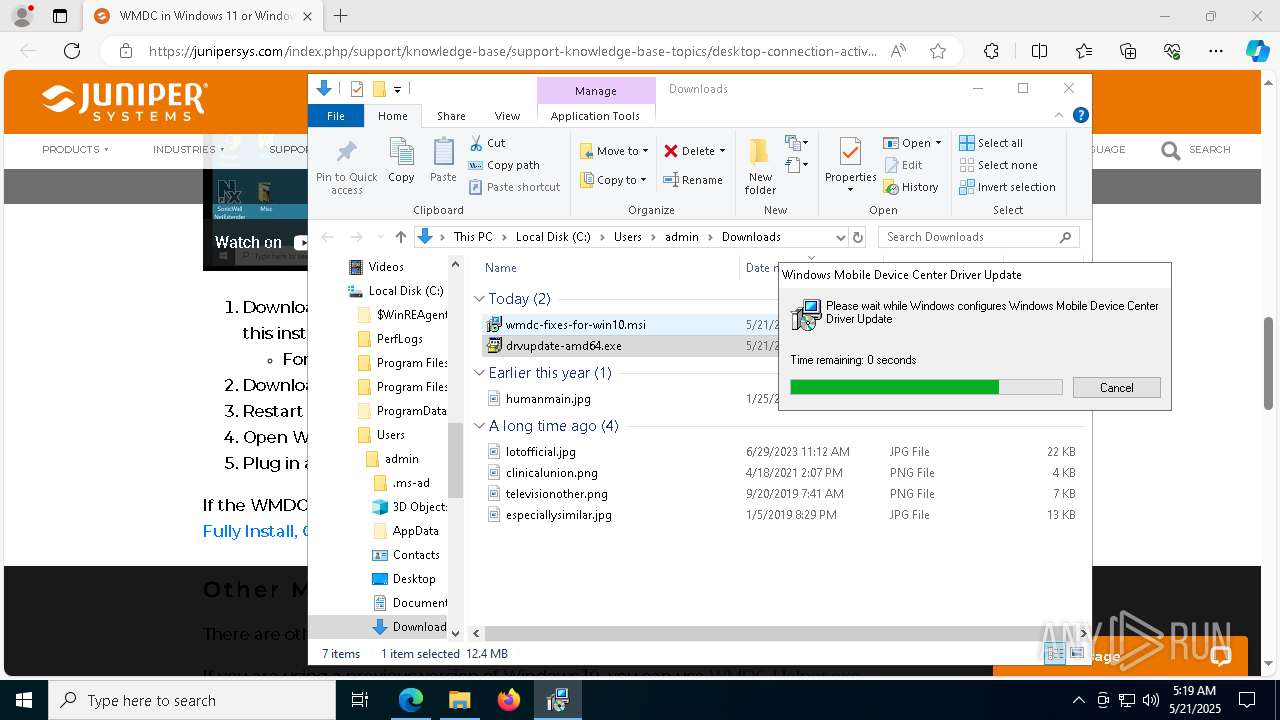Collapse A long time ago (4) group
1280x720 pixels.
pos(480,426)
